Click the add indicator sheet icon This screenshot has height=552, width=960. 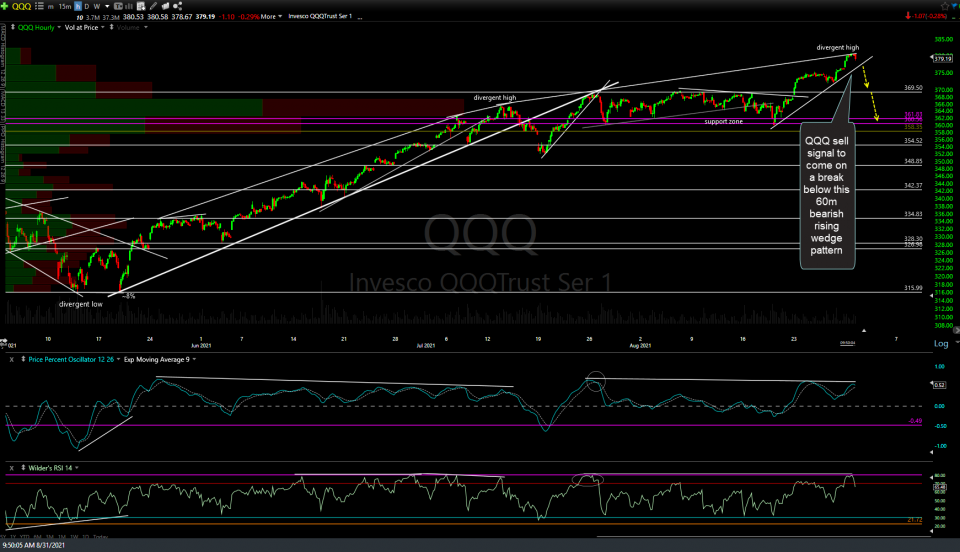pyautogui.click(x=141, y=6)
